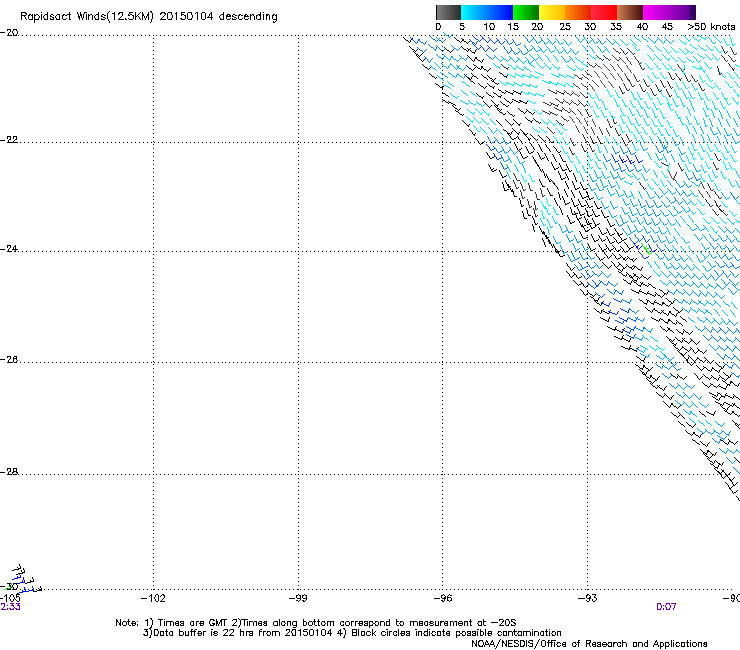Click the -96 longitude axis label
Viewport: 740px width, 650px height.
(443, 599)
